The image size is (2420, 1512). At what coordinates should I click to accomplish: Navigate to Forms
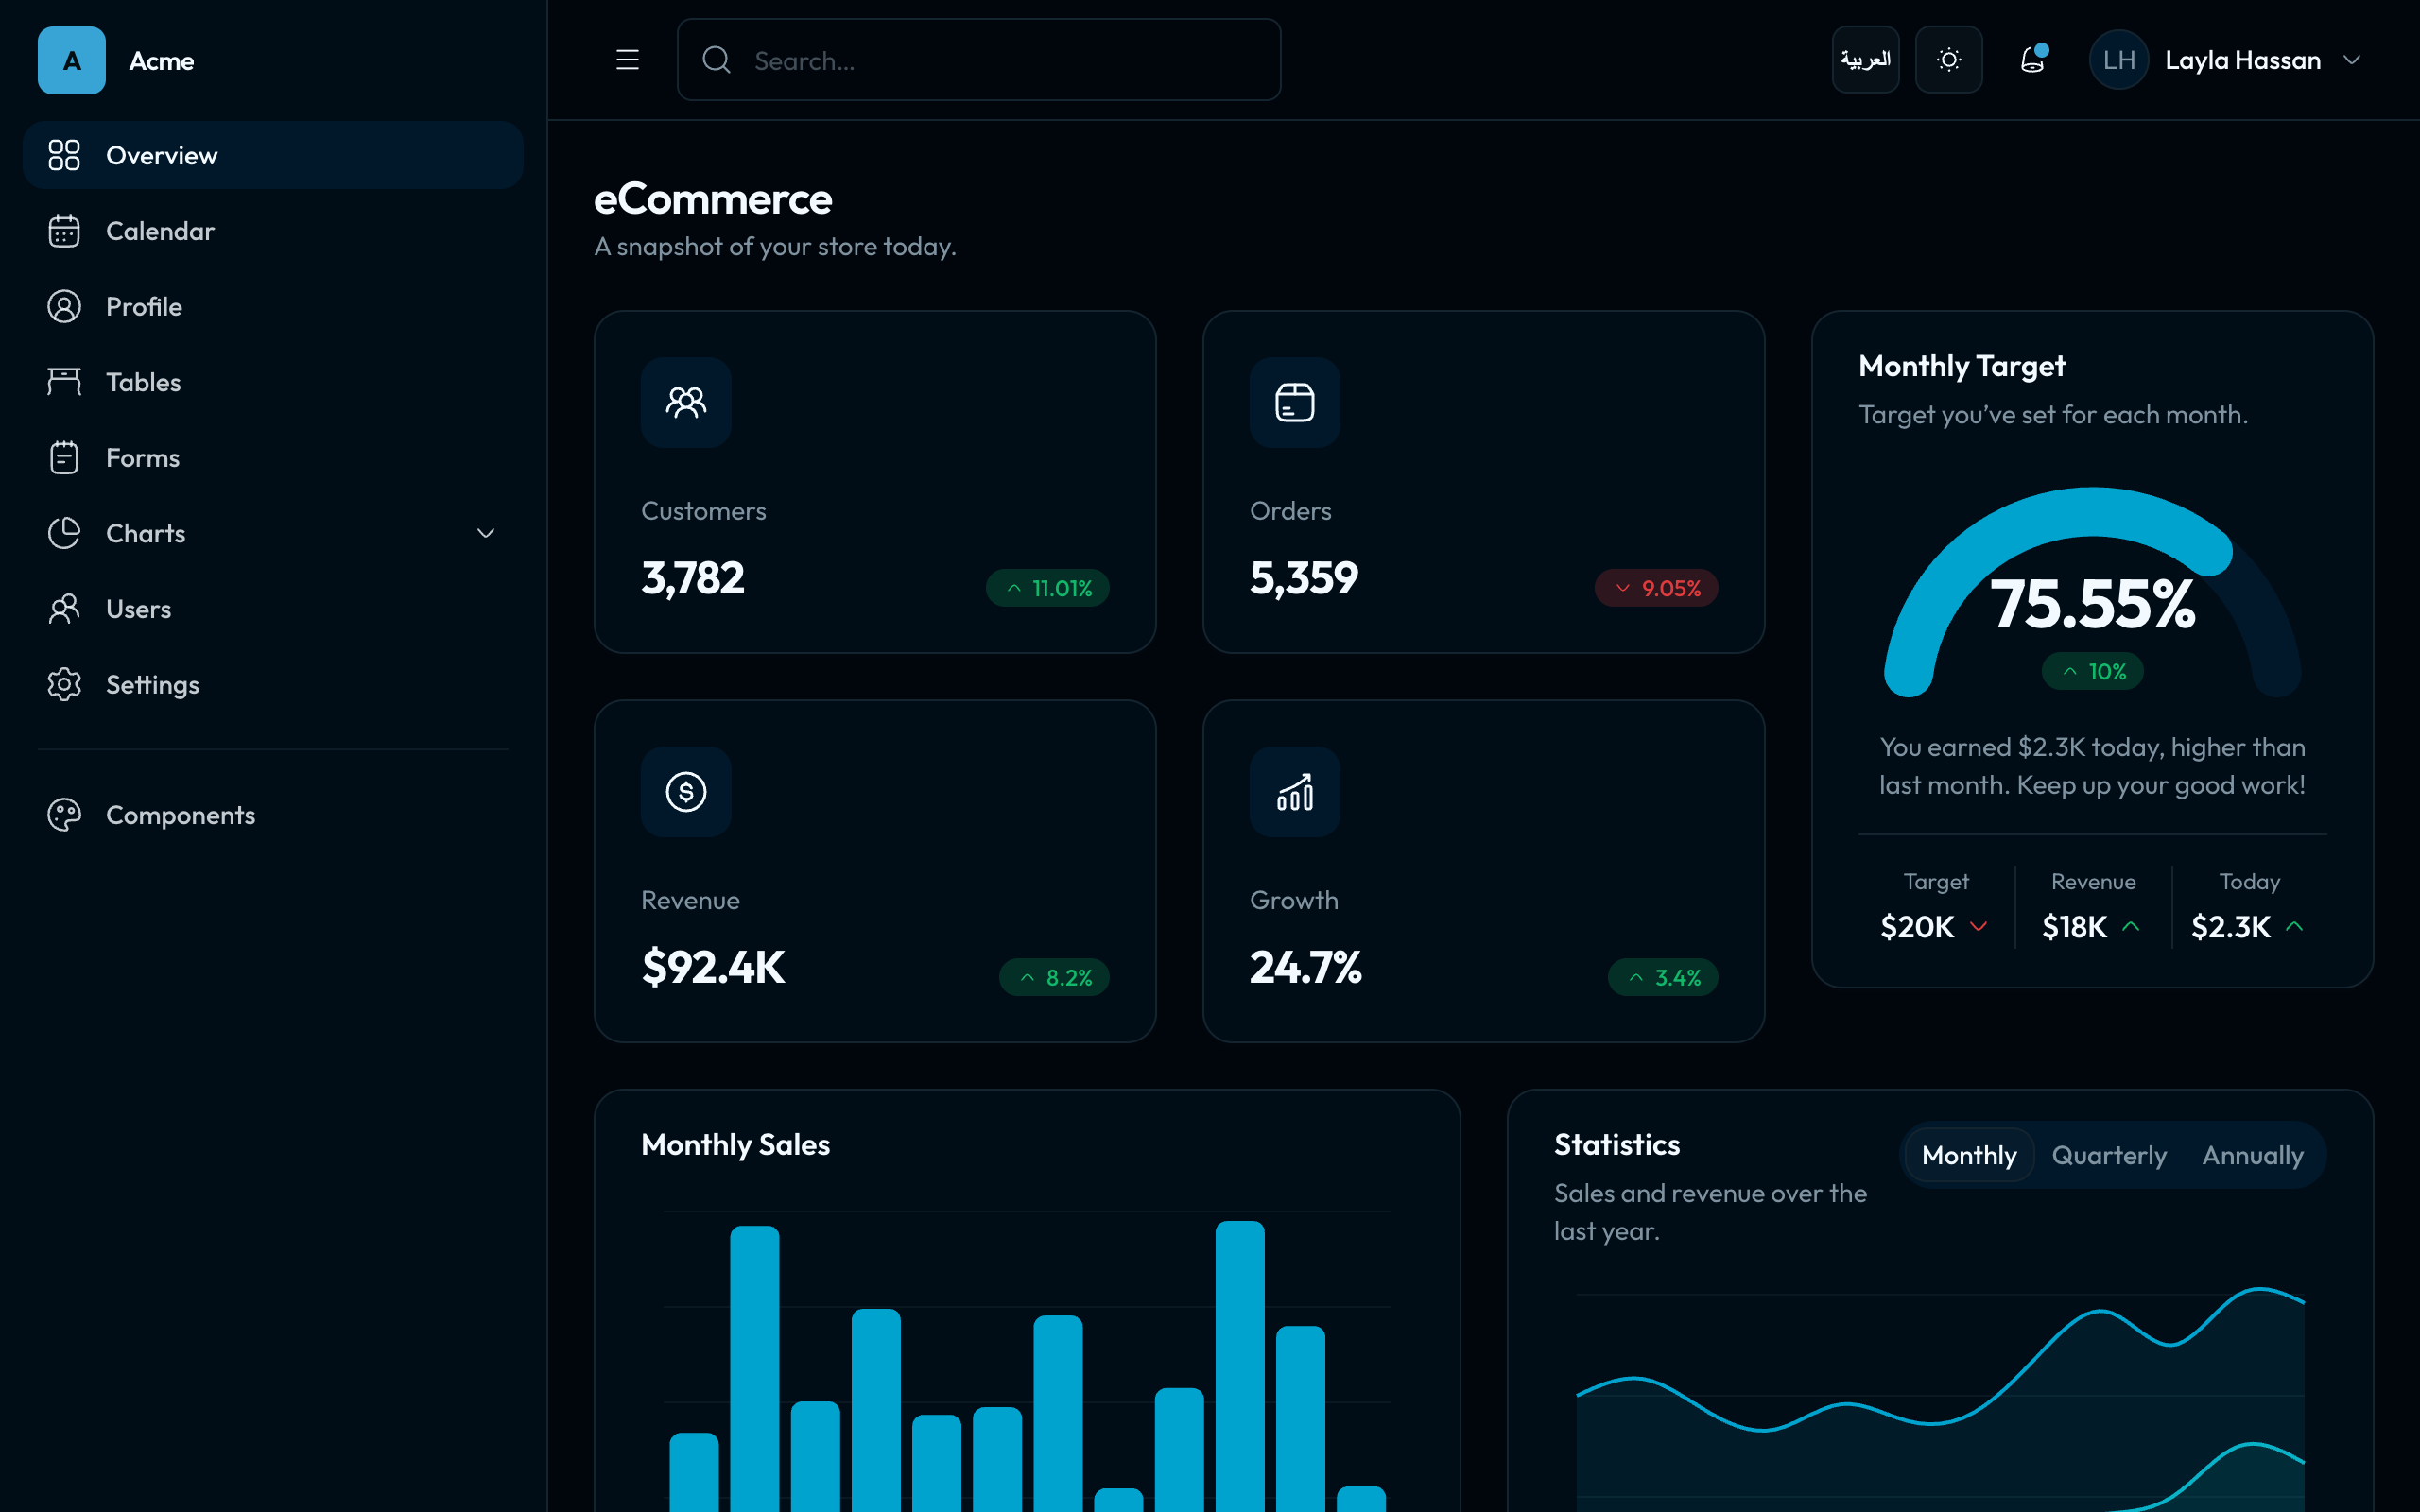pos(273,458)
